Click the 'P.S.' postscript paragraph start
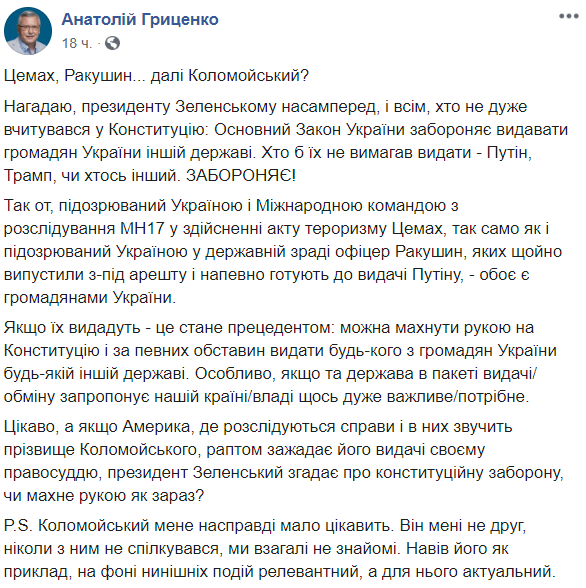Viewport: 586px width, 588px height. [18, 526]
